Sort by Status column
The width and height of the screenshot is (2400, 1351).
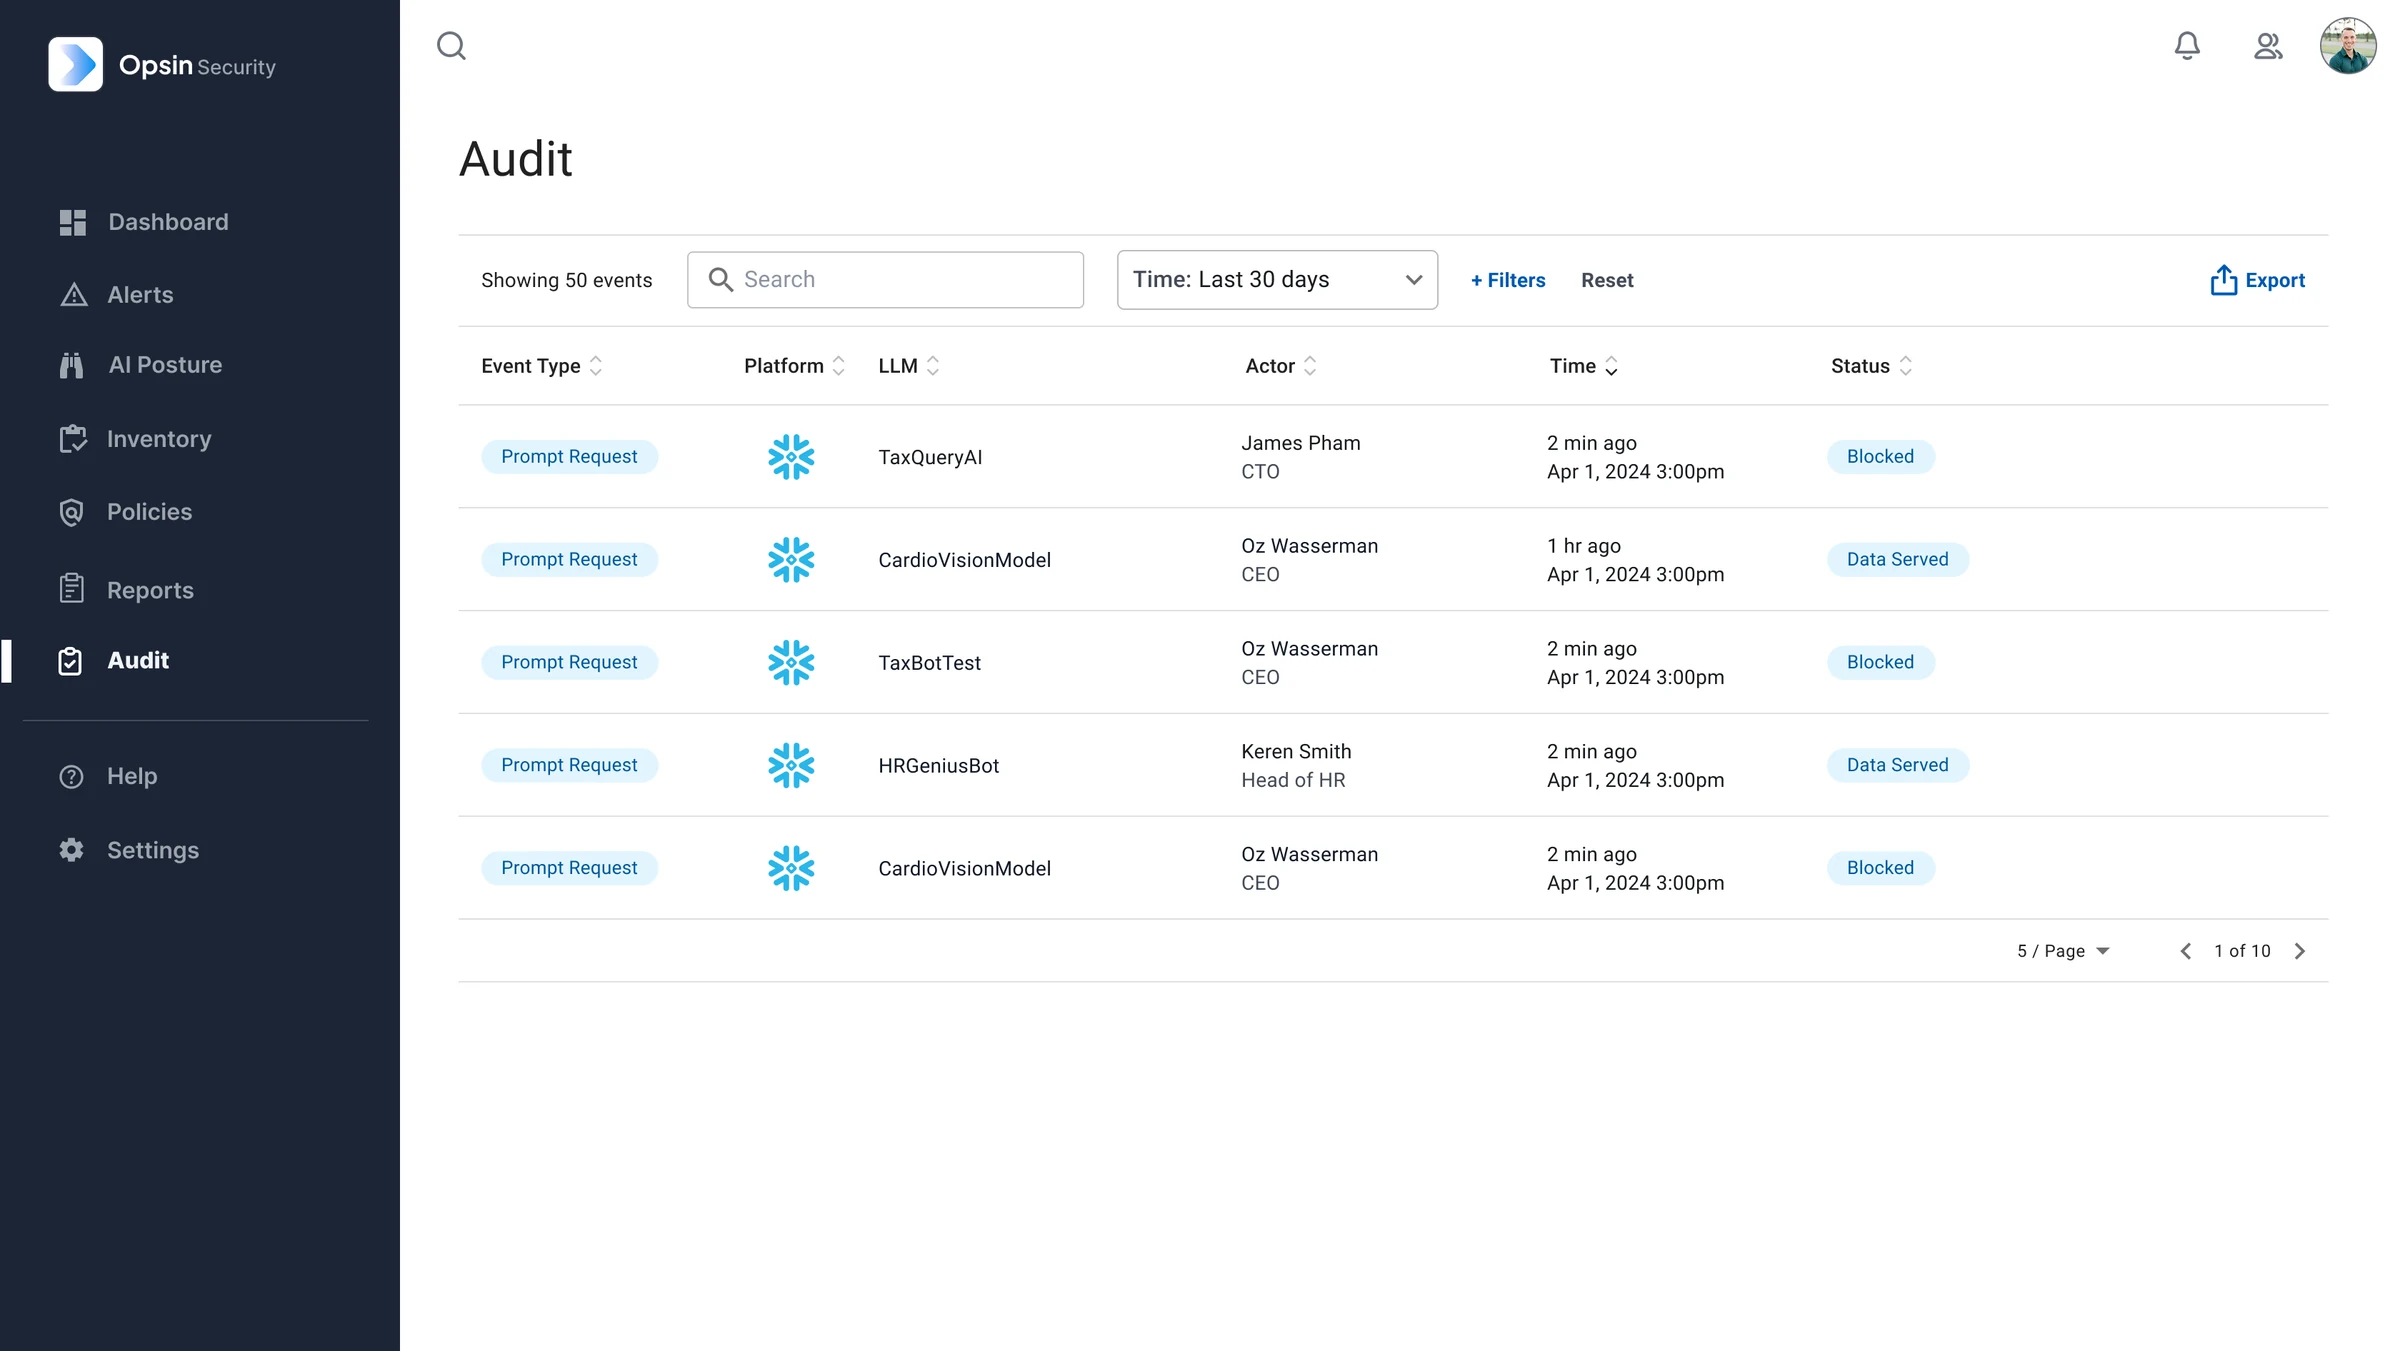pyautogui.click(x=1871, y=366)
